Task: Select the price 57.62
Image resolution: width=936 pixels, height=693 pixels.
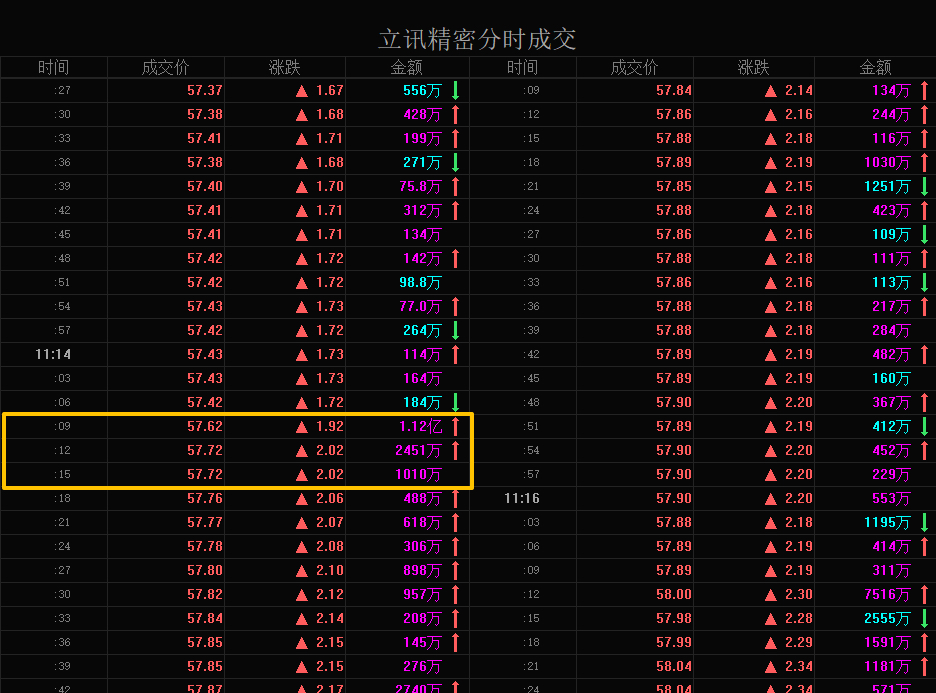Action: (x=205, y=426)
